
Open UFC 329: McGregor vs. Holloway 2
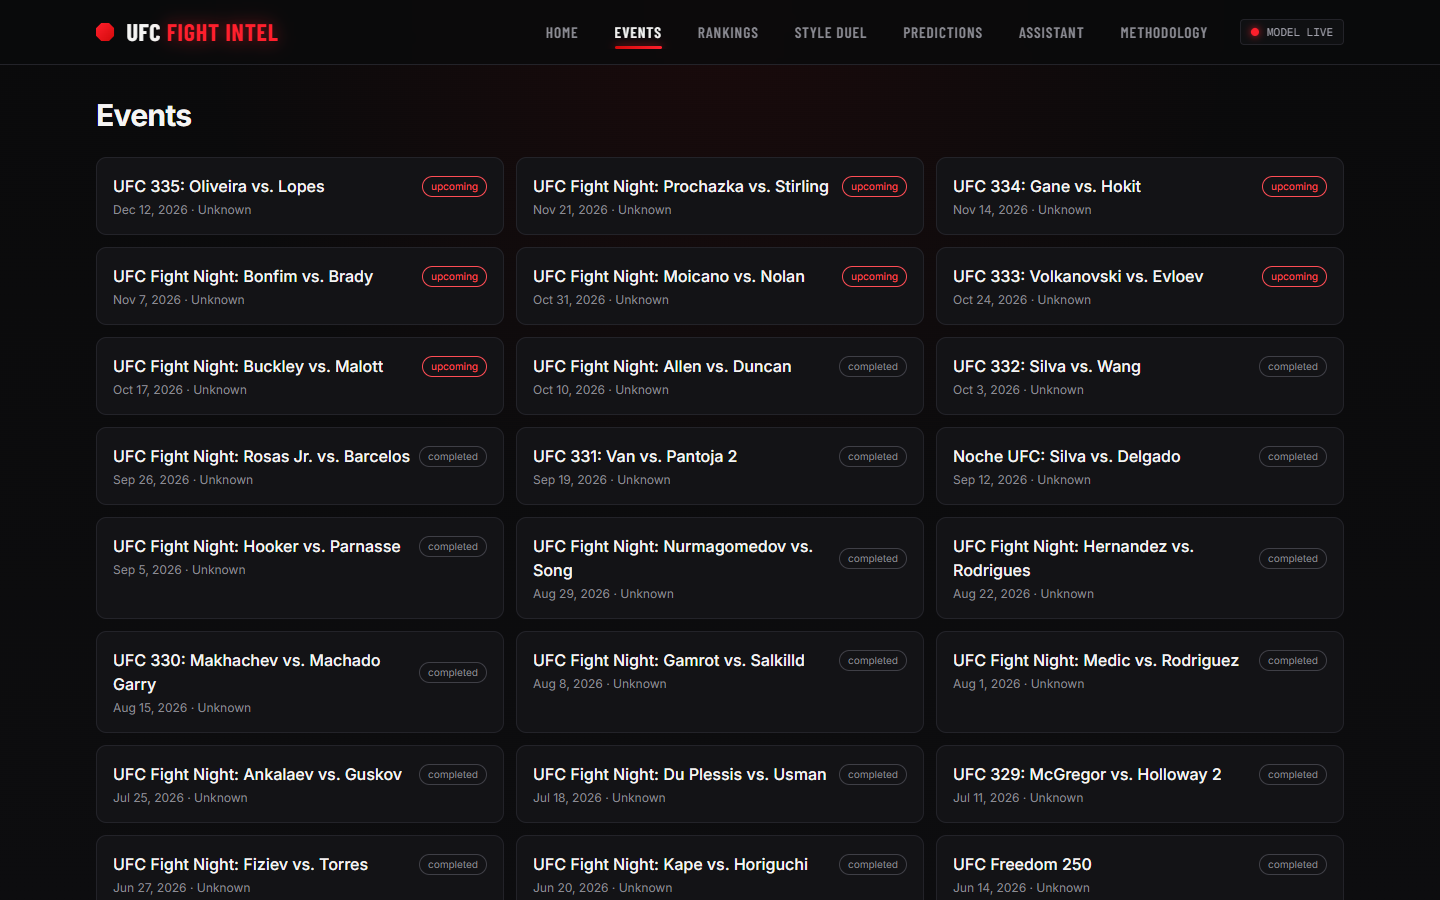click(1140, 784)
